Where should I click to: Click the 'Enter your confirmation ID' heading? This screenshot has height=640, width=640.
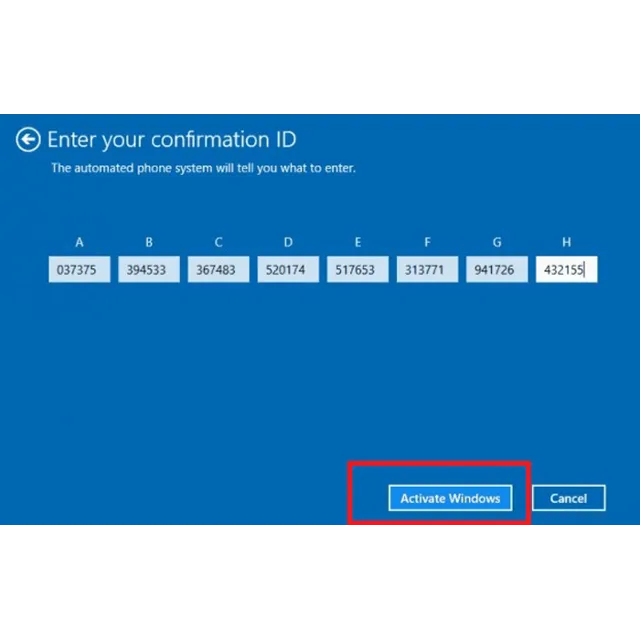pos(171,140)
